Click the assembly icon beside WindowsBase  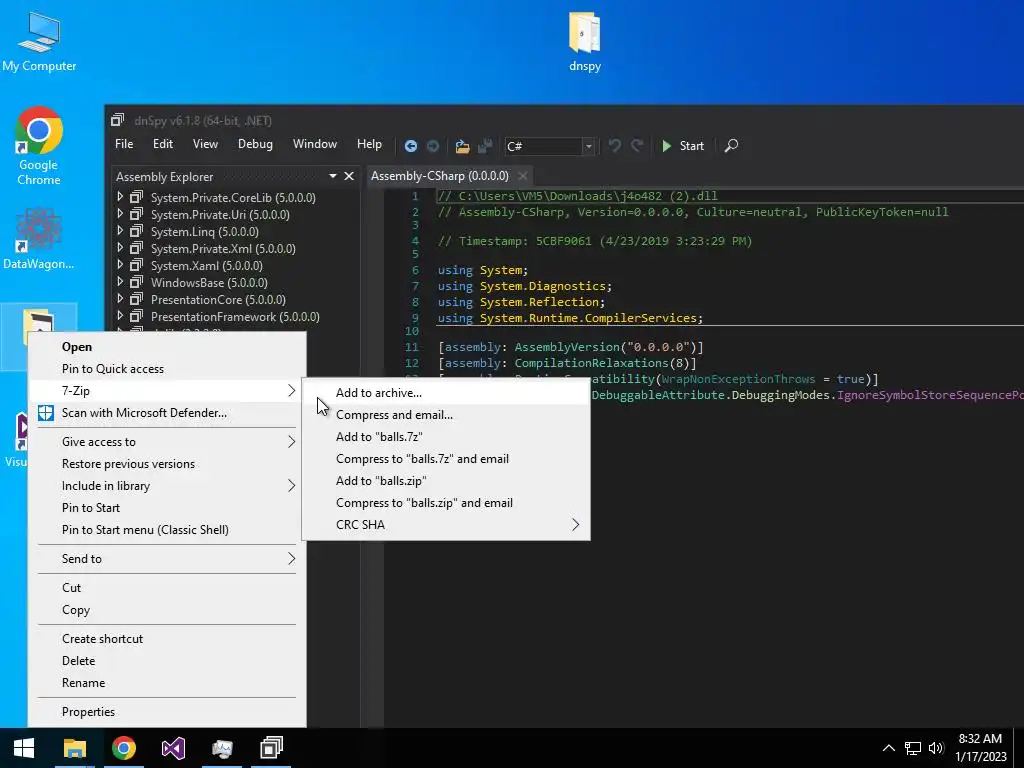(x=136, y=282)
